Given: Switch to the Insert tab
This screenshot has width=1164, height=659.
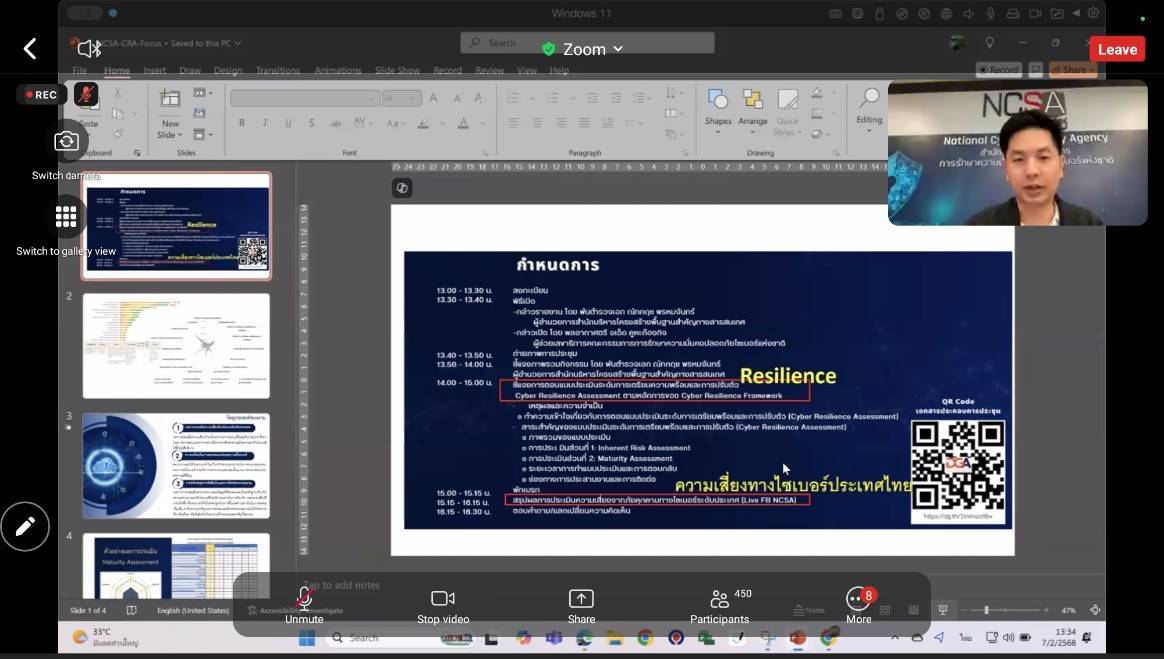Looking at the screenshot, I should tap(154, 71).
